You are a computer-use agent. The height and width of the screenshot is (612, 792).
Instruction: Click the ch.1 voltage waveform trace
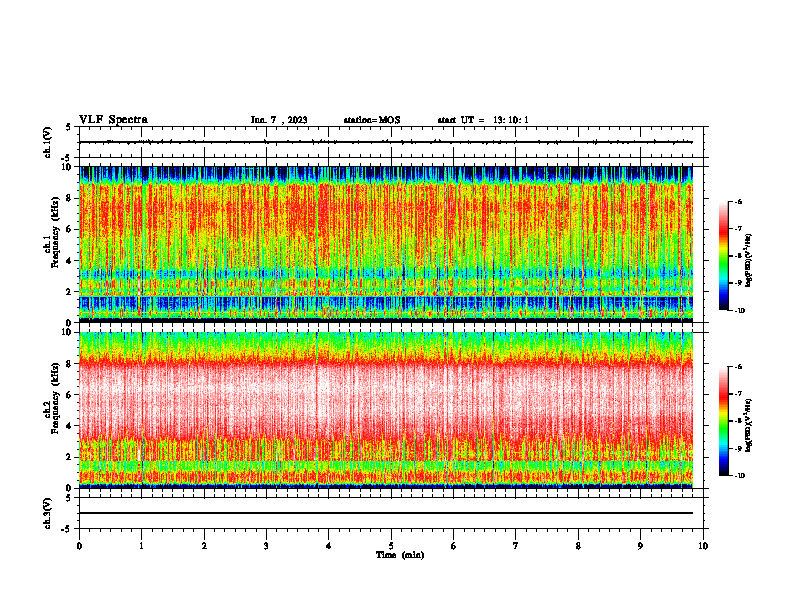click(386, 142)
